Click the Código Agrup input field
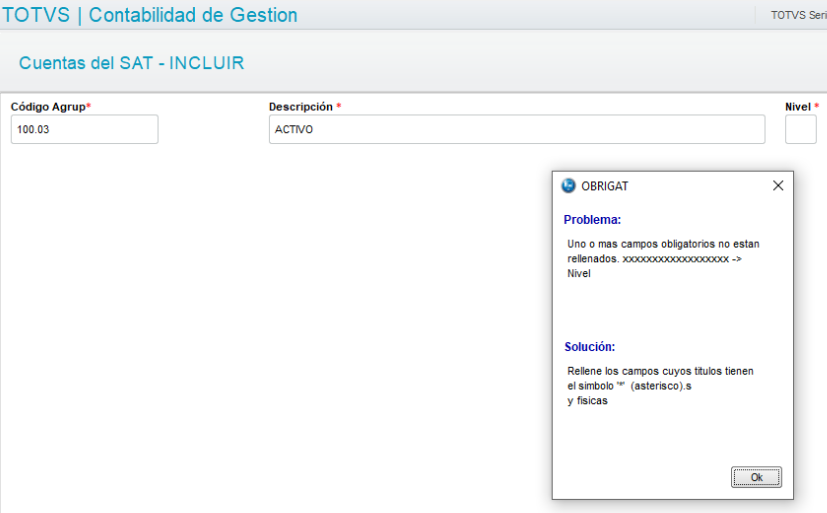827x513 pixels. [x=84, y=129]
